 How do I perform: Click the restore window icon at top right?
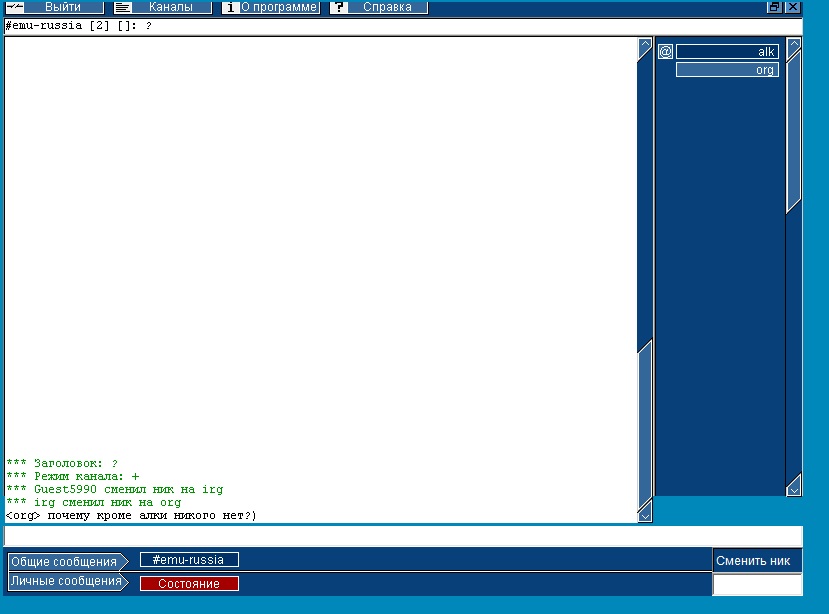click(774, 7)
